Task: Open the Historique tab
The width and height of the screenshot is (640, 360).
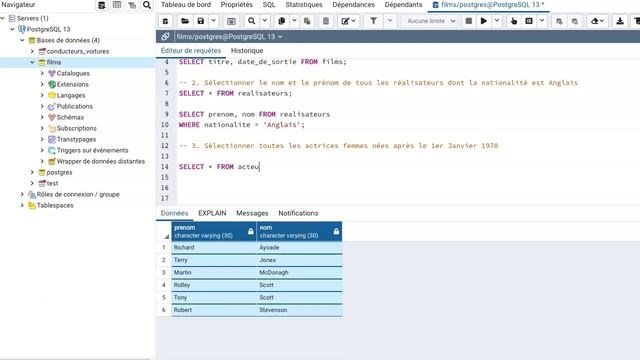Action: pyautogui.click(x=247, y=51)
